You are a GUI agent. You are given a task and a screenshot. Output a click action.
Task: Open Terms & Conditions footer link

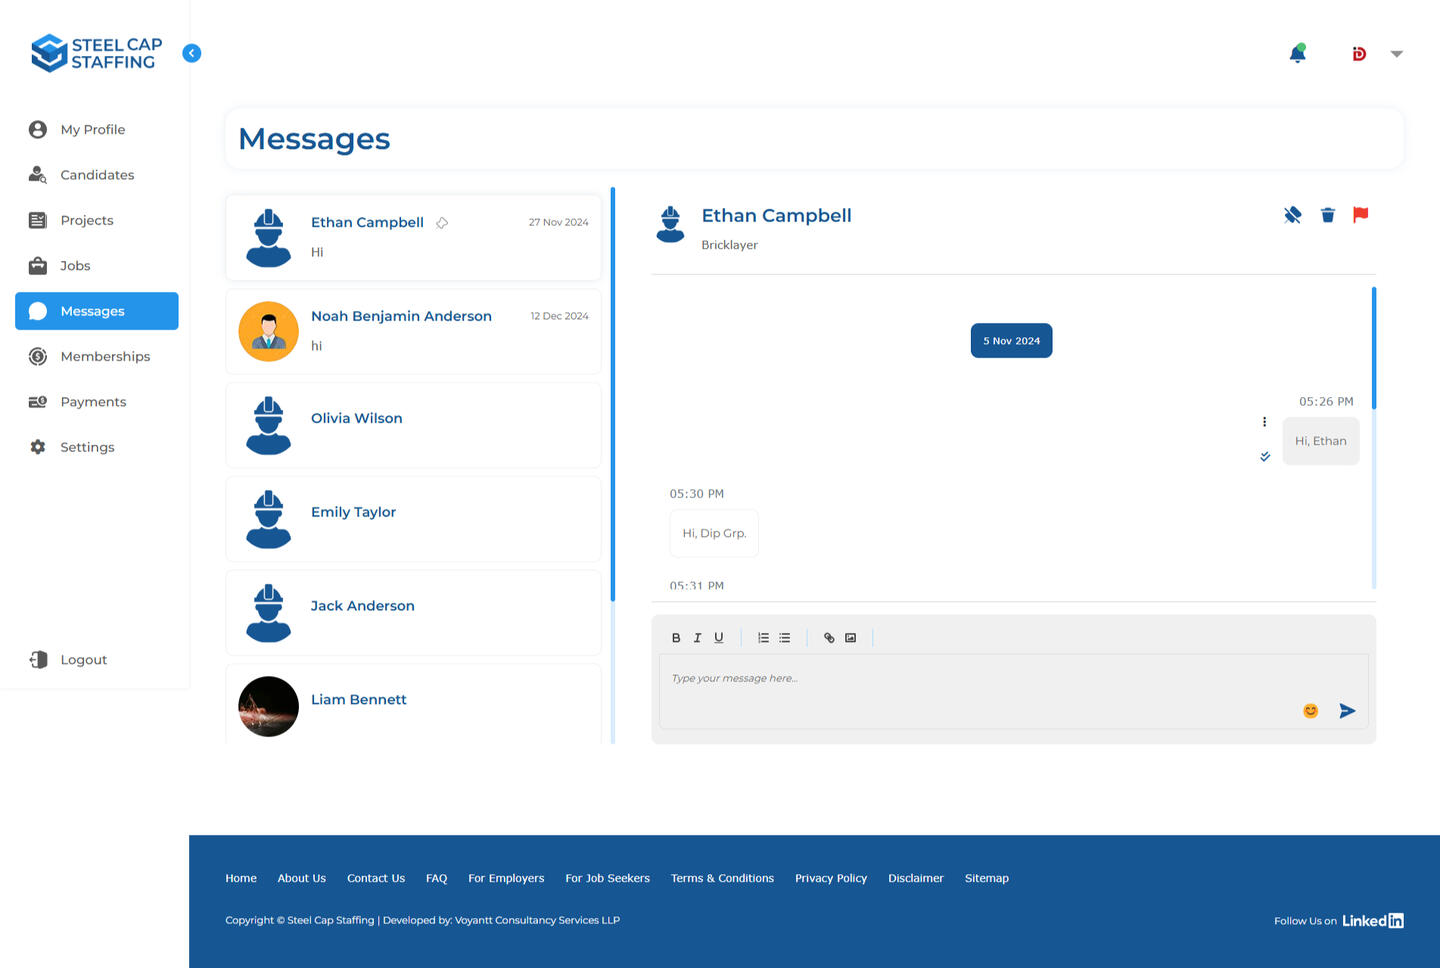click(x=722, y=878)
